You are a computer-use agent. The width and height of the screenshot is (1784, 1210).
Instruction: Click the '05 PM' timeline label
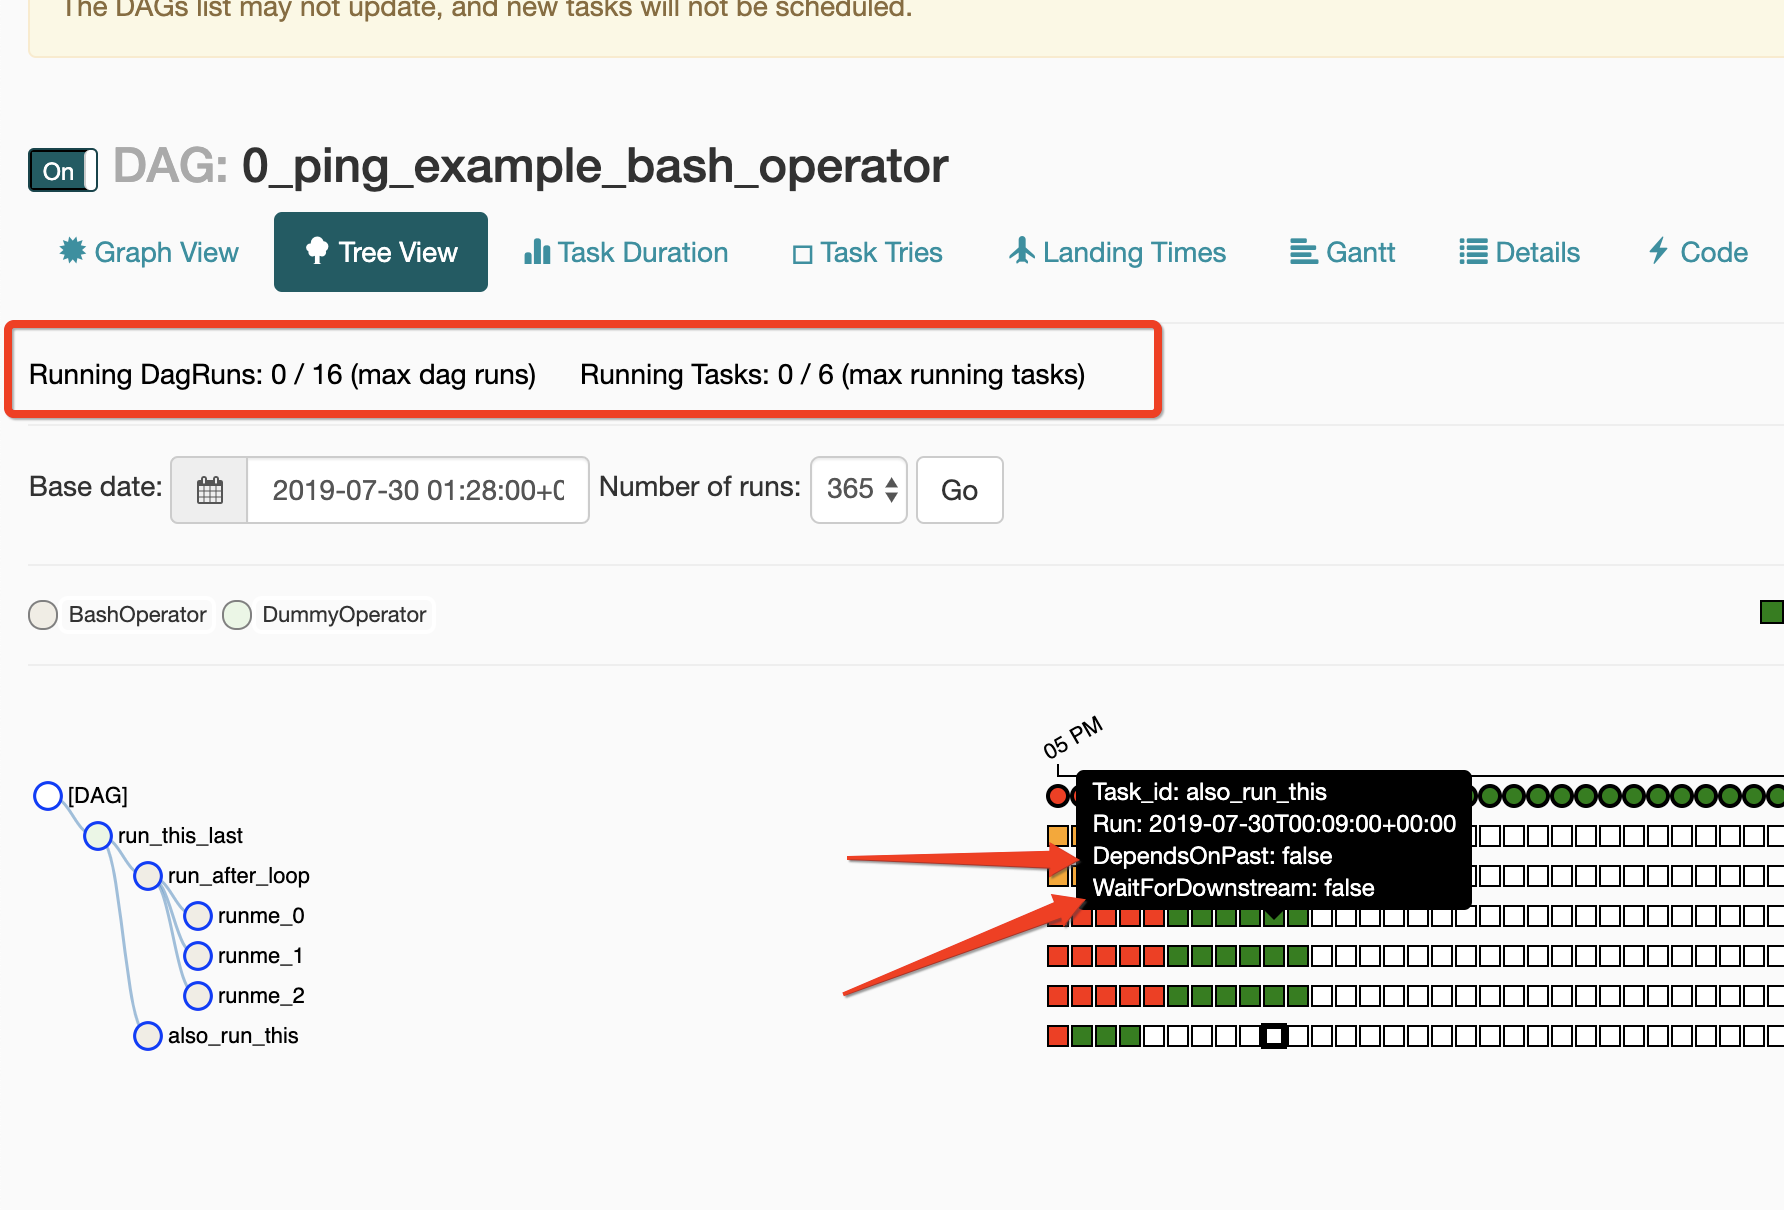click(1072, 738)
